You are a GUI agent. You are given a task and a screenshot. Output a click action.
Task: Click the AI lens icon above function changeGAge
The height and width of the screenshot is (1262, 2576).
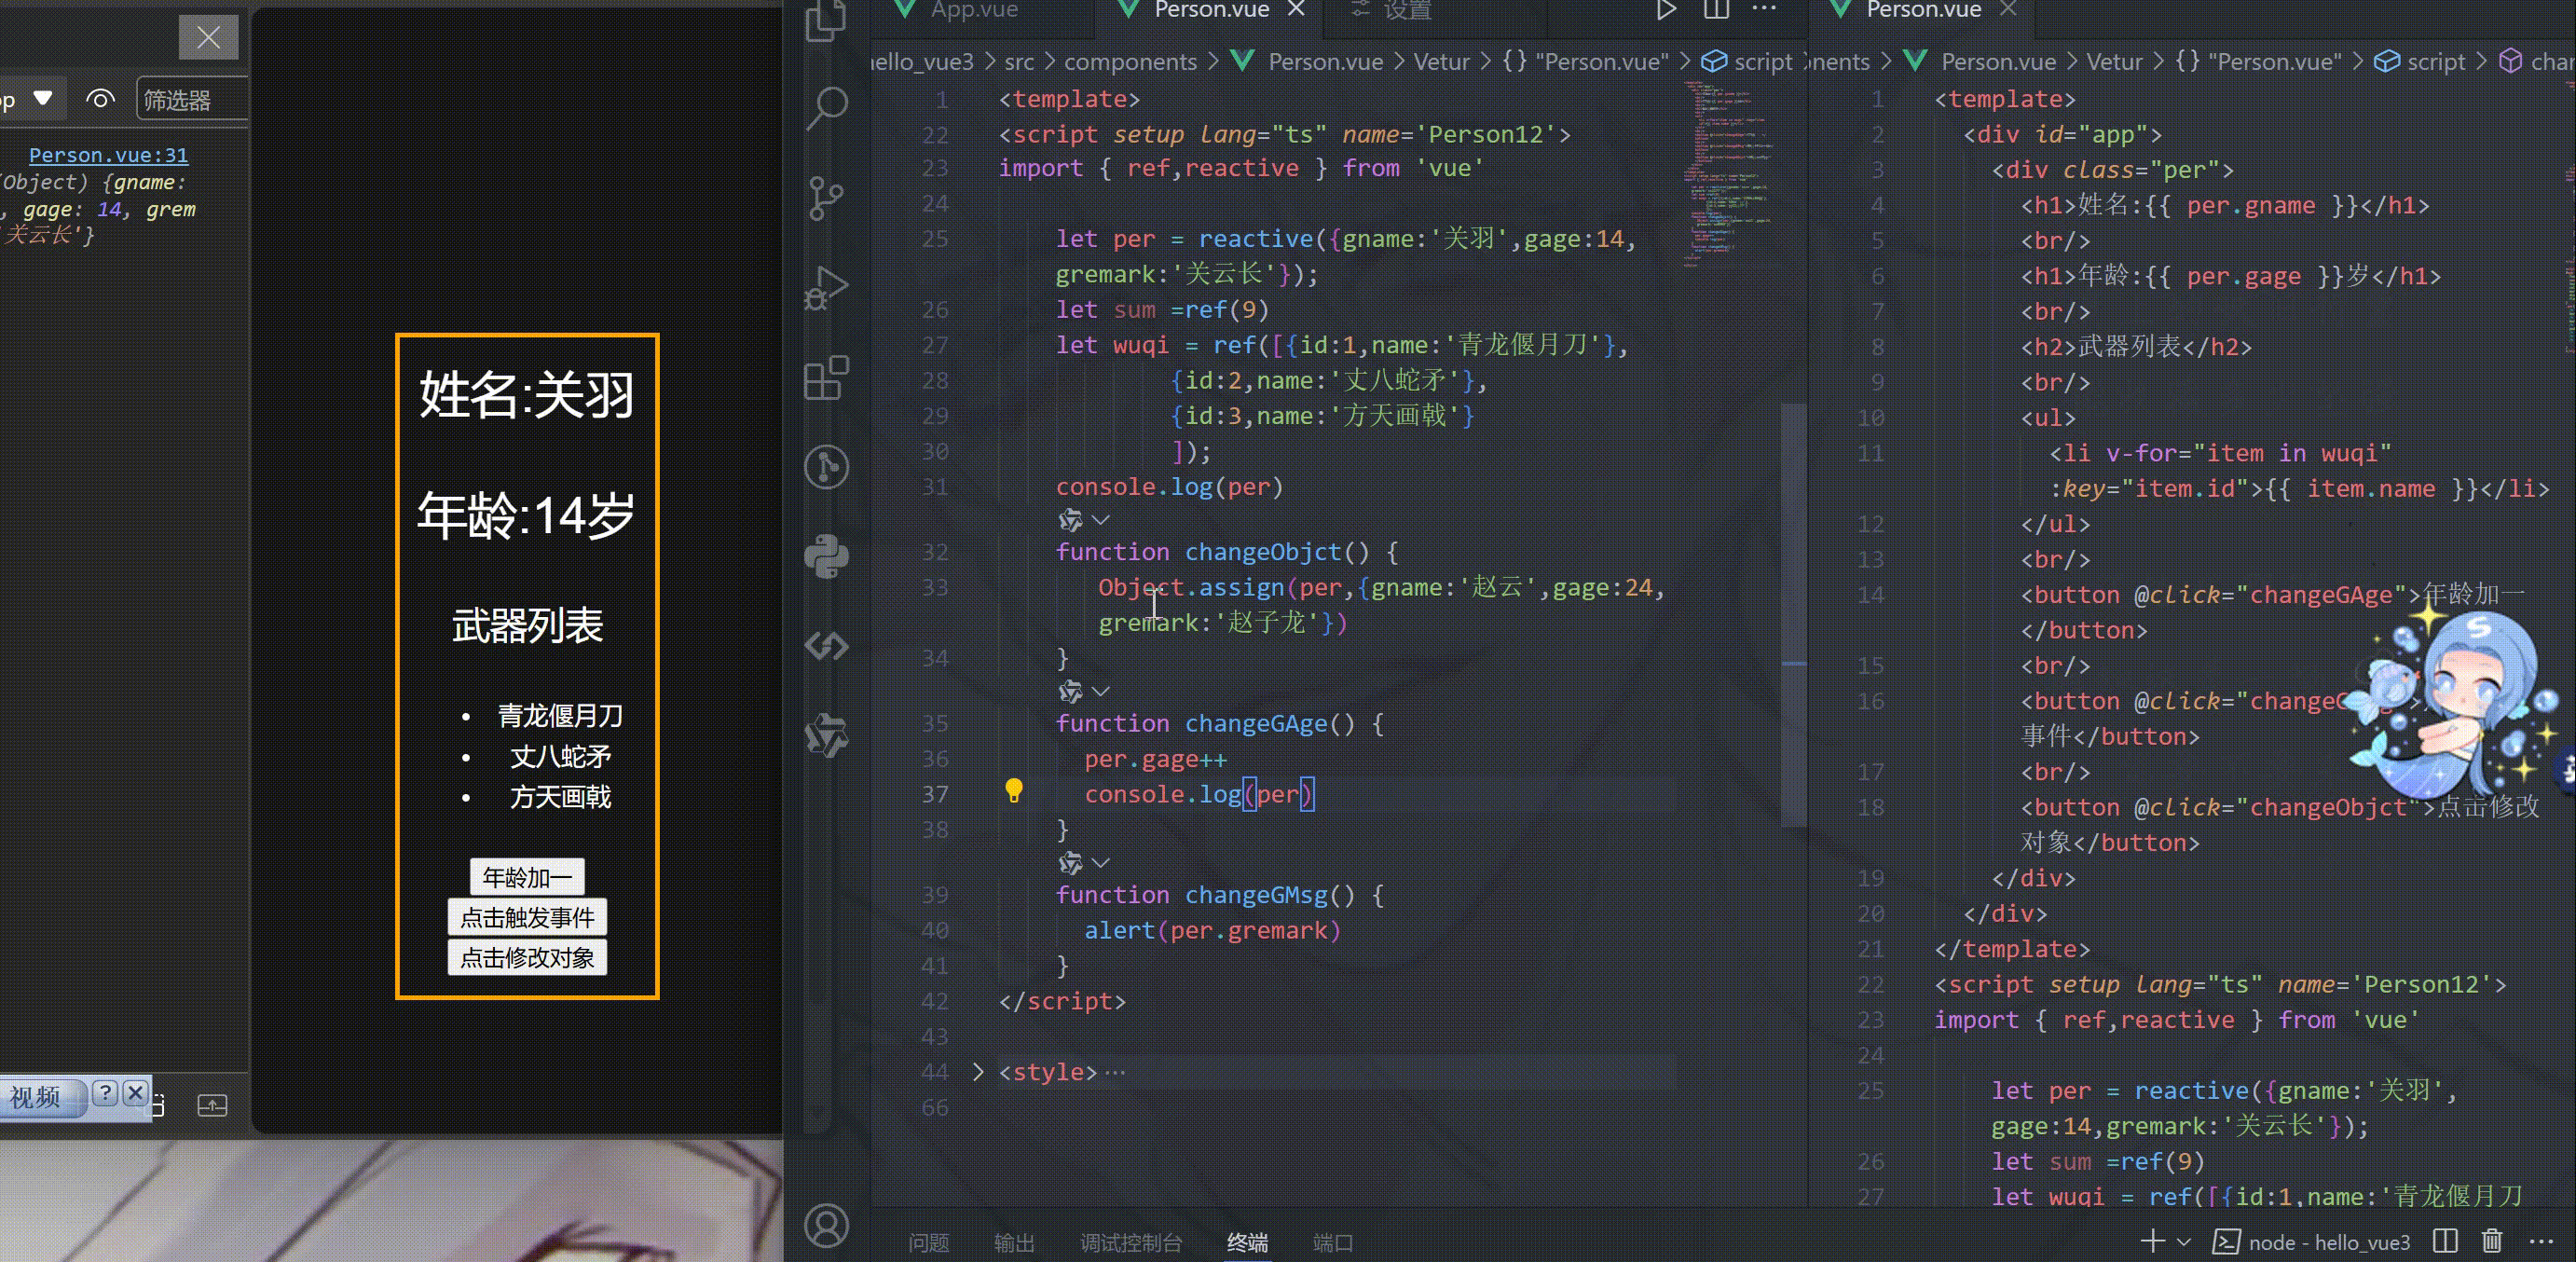pyautogui.click(x=1071, y=691)
